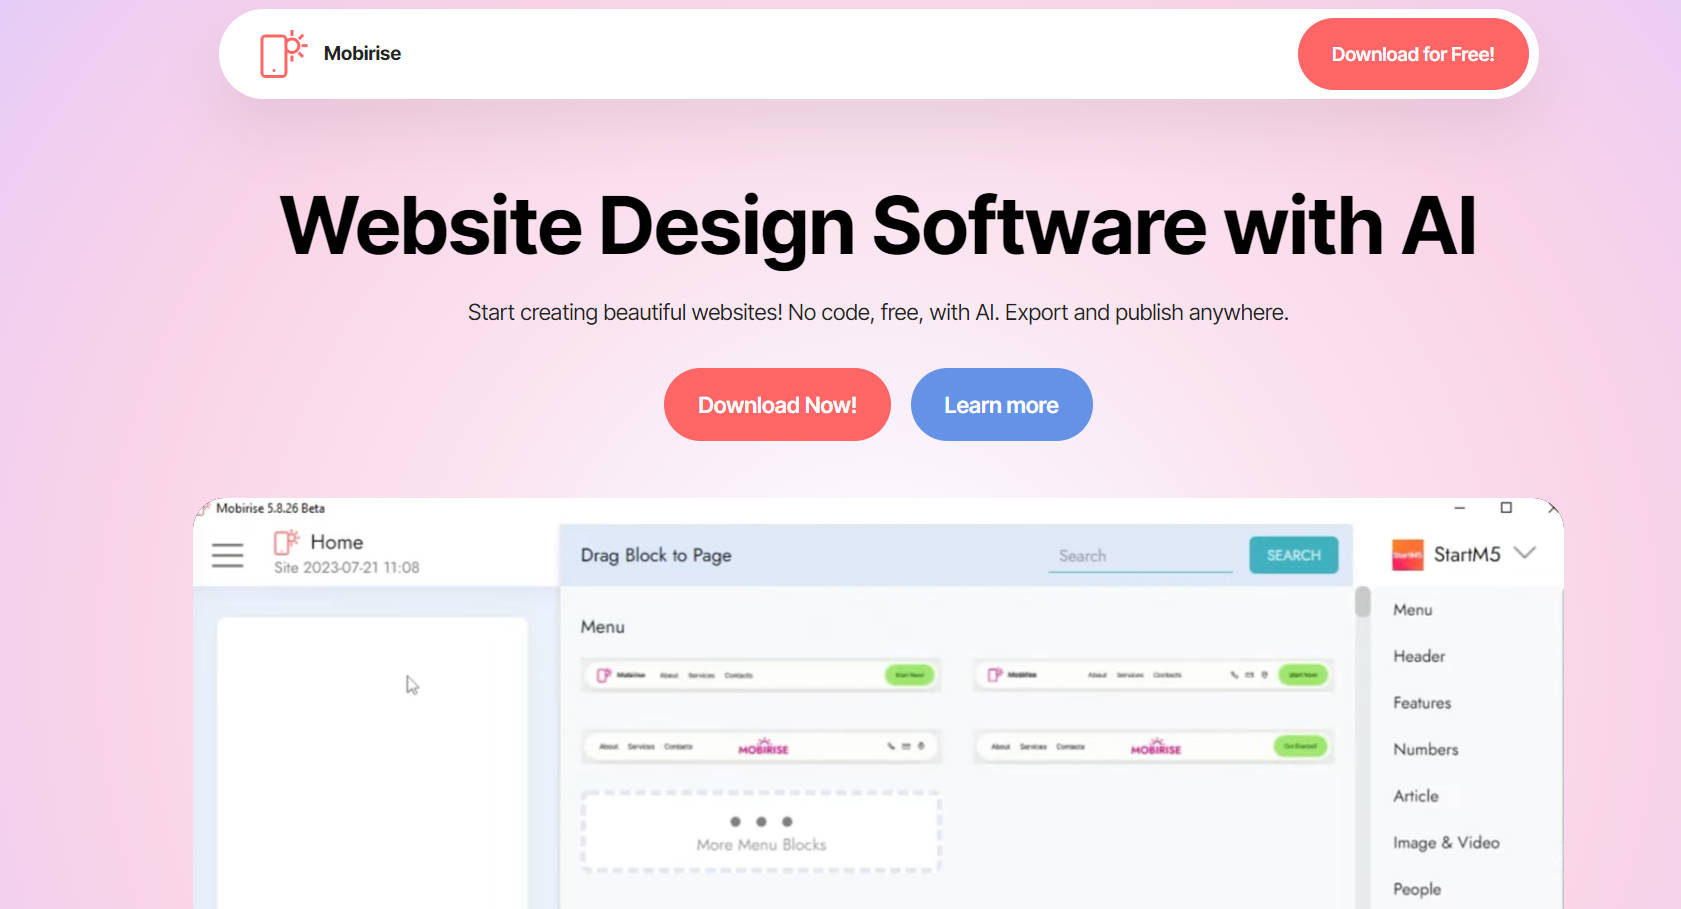Click the Mobirise phone logo beside the Home title
This screenshot has height=909, width=1681.
[x=285, y=543]
